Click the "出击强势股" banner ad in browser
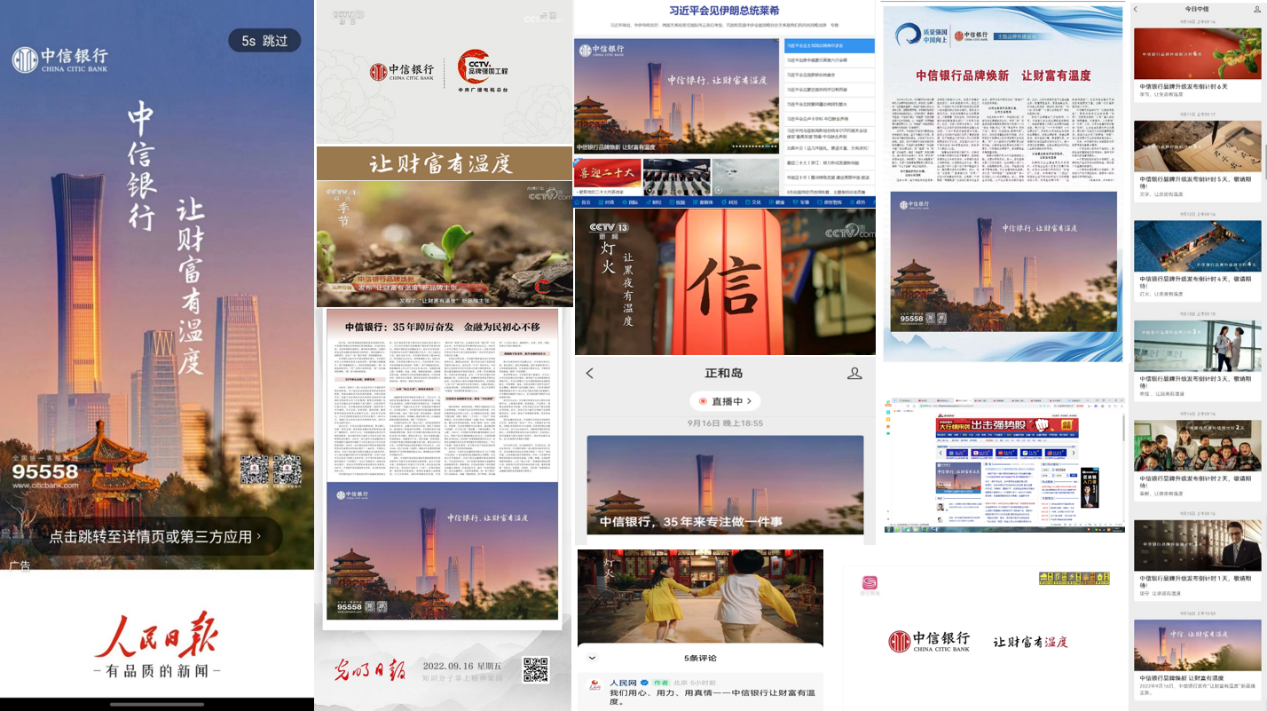The width and height of the screenshot is (1267, 711). [x=1007, y=426]
